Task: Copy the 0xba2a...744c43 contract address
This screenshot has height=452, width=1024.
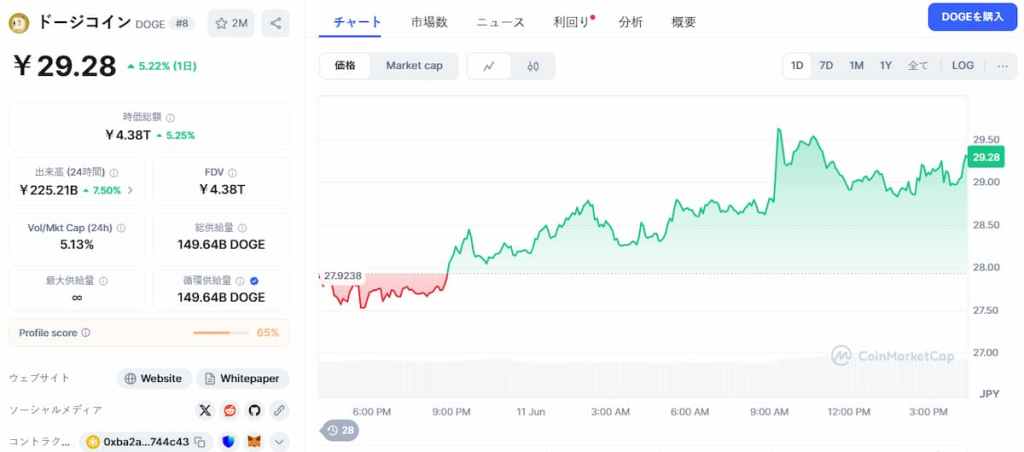Action: point(200,442)
